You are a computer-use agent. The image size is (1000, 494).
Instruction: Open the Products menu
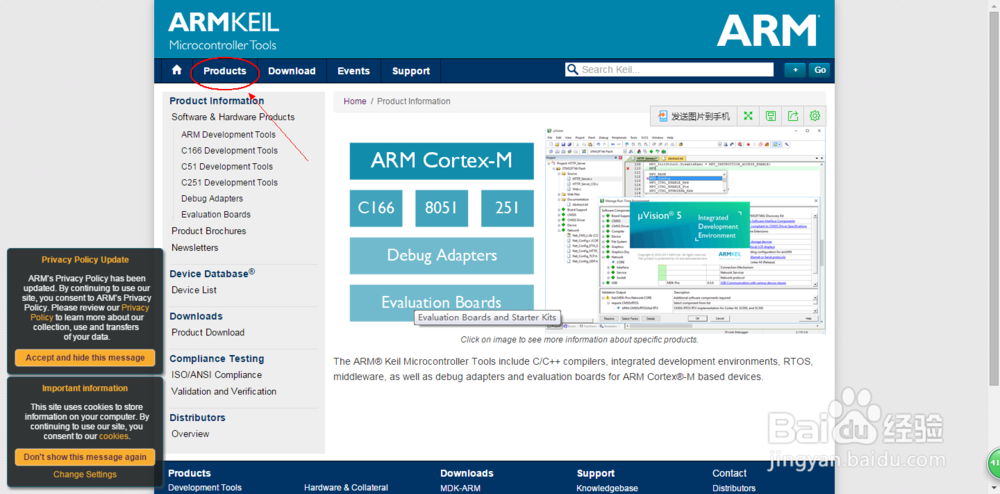[x=224, y=71]
